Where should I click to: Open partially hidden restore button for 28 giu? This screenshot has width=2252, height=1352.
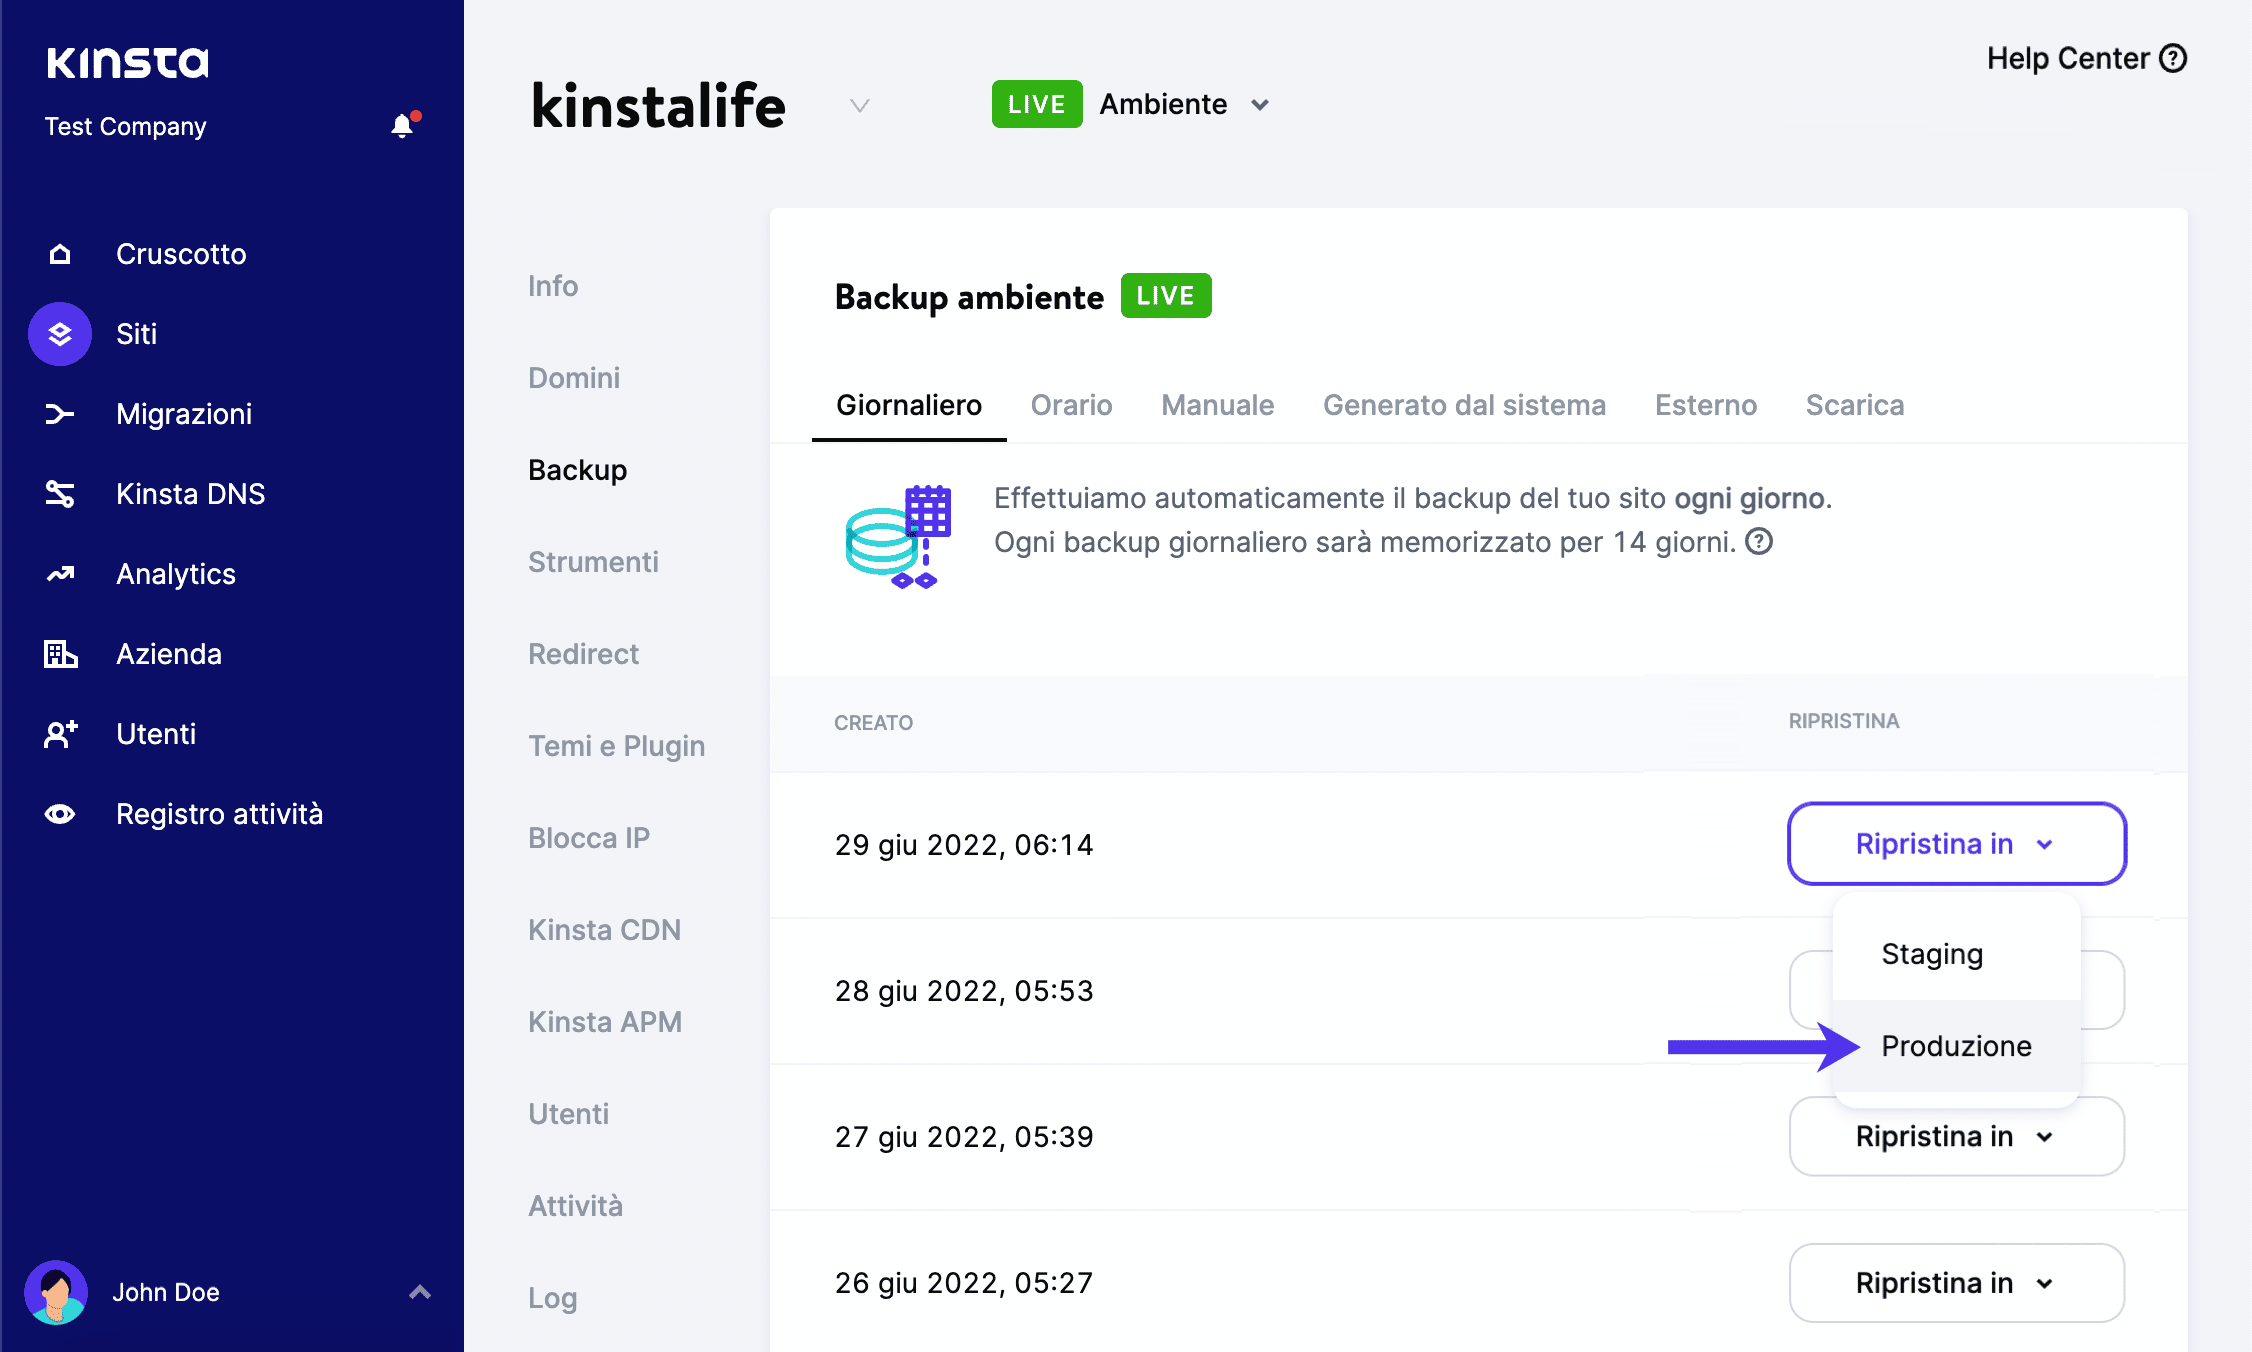[2103, 990]
